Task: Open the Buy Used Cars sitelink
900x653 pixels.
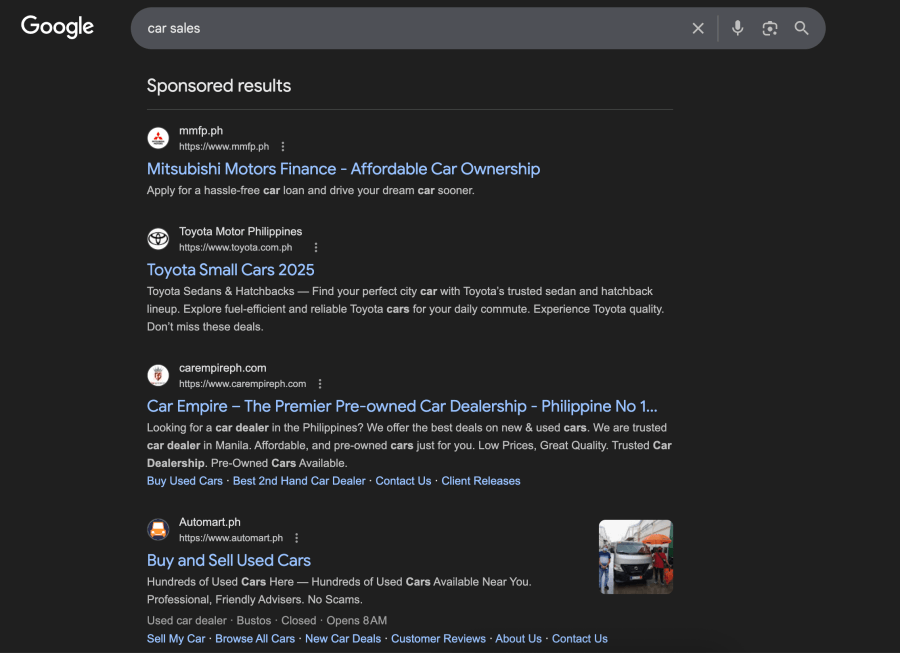Action: coord(184,481)
